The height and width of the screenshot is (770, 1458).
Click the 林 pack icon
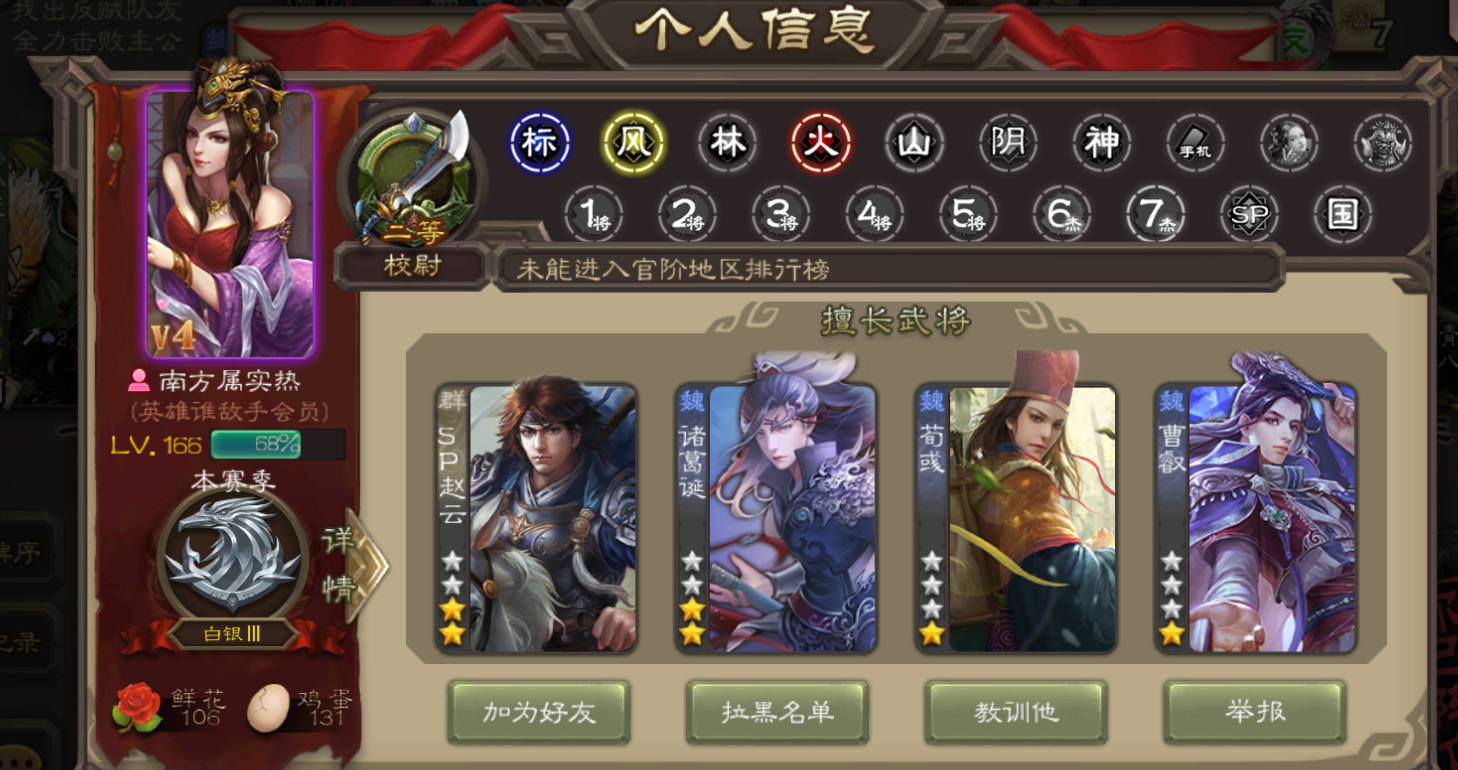[x=727, y=143]
